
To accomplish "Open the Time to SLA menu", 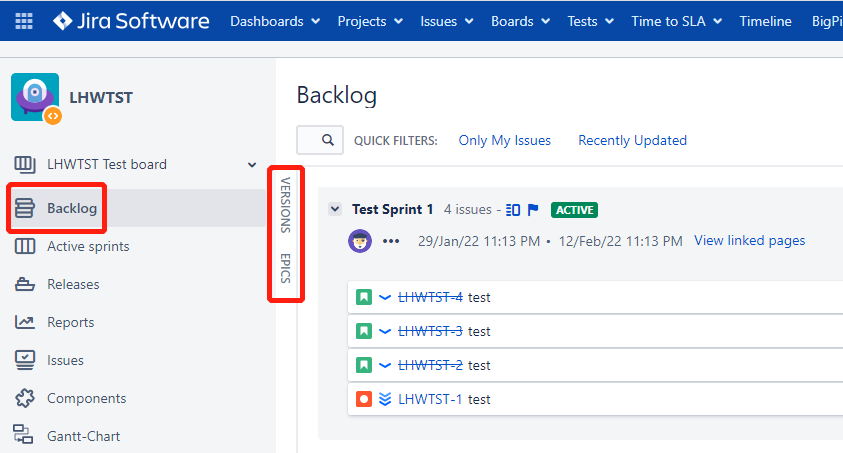I will (x=676, y=21).
